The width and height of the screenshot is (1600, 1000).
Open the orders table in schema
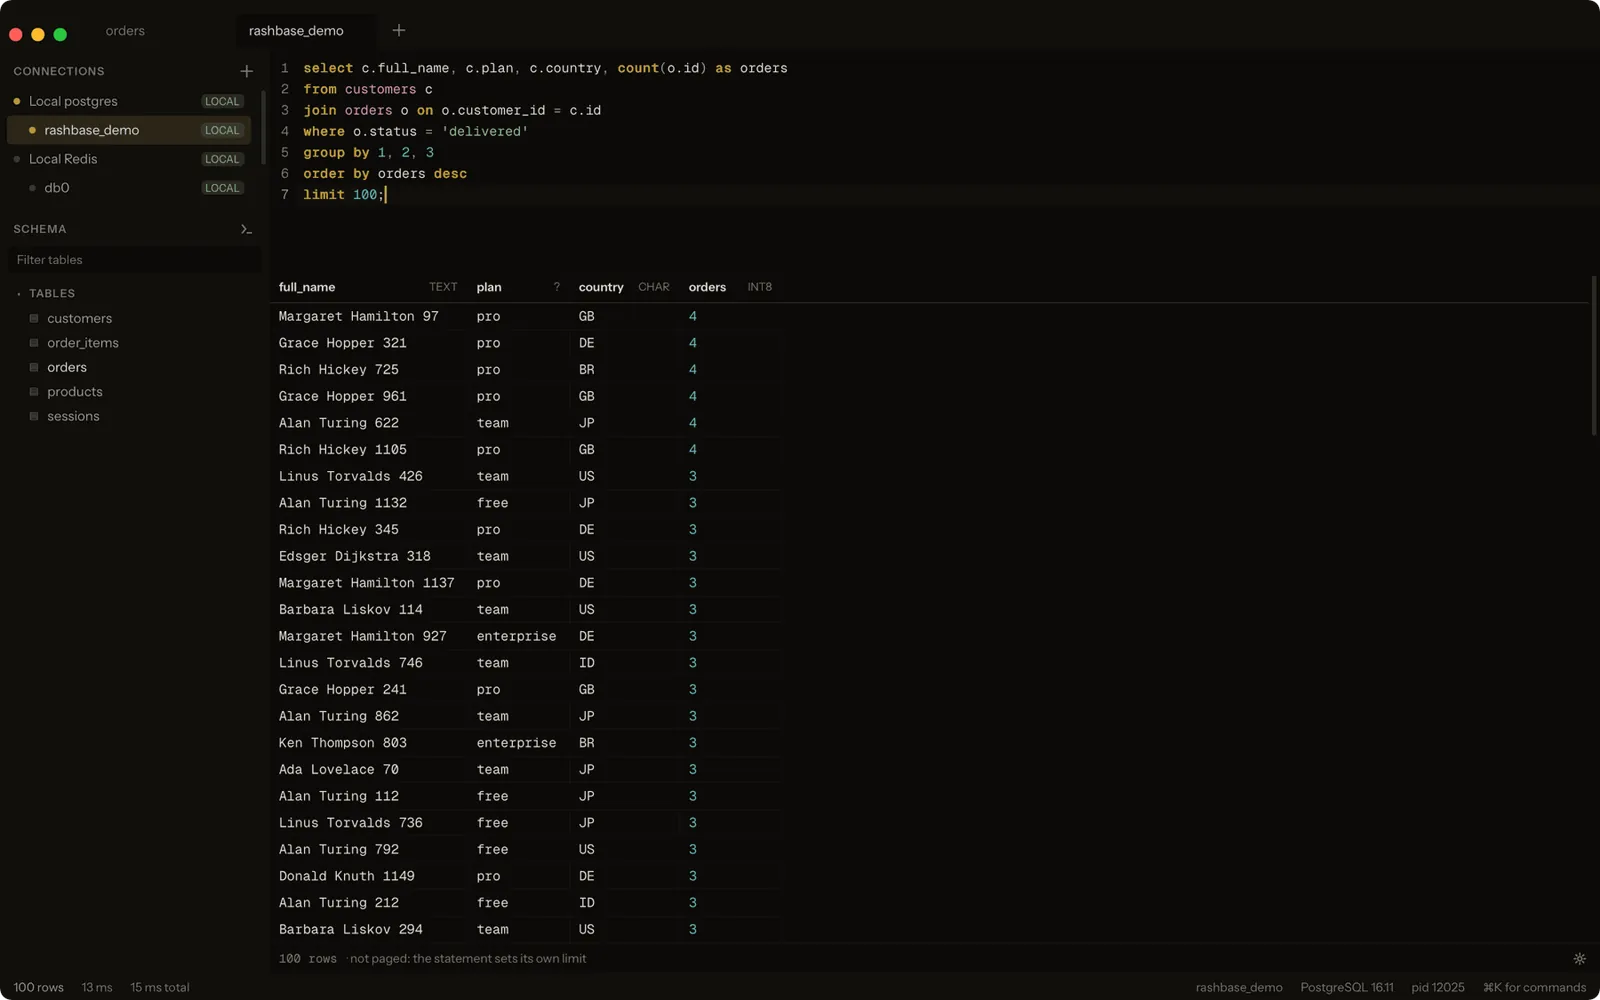[67, 367]
